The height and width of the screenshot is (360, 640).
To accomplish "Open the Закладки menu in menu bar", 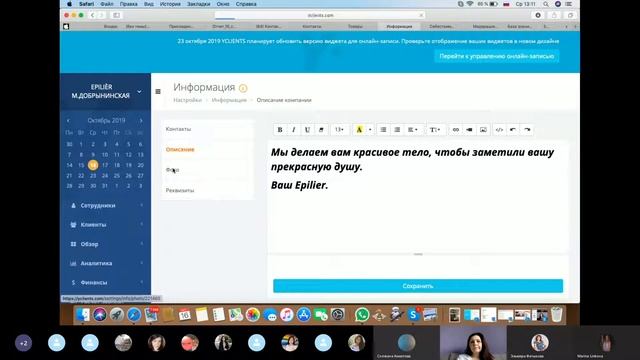I will [199, 4].
